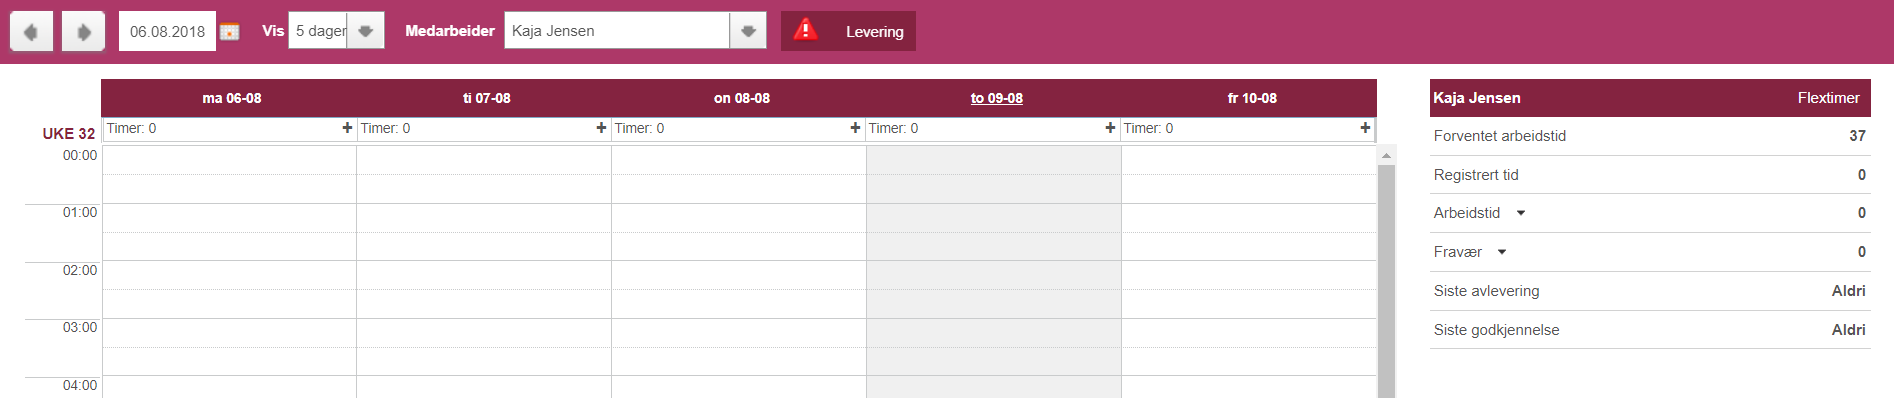Open the to 09-08 day link
This screenshot has height=398, width=1894.
(x=996, y=98)
